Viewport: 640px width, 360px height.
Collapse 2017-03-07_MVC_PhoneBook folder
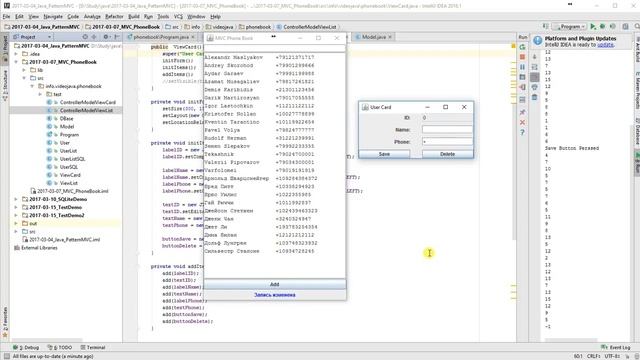coord(16,62)
